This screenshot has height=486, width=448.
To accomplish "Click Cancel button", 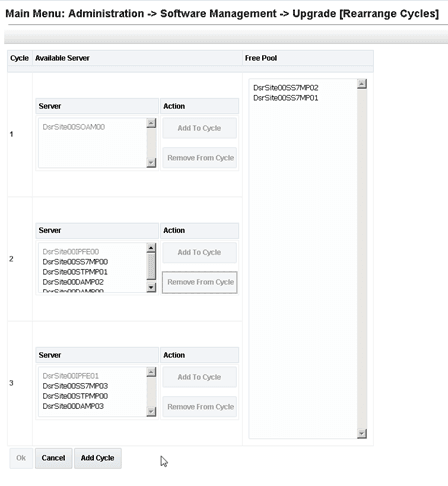I will pos(53,458).
